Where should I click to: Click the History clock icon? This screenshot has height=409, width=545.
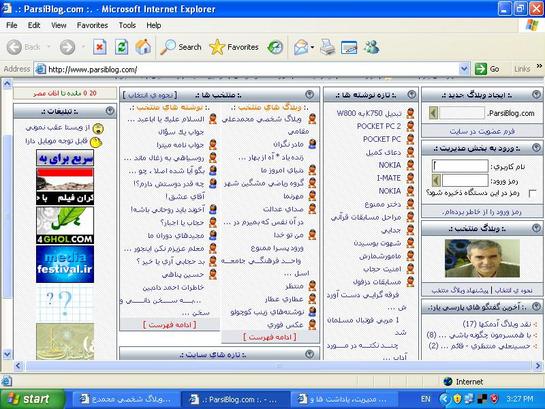[x=275, y=47]
